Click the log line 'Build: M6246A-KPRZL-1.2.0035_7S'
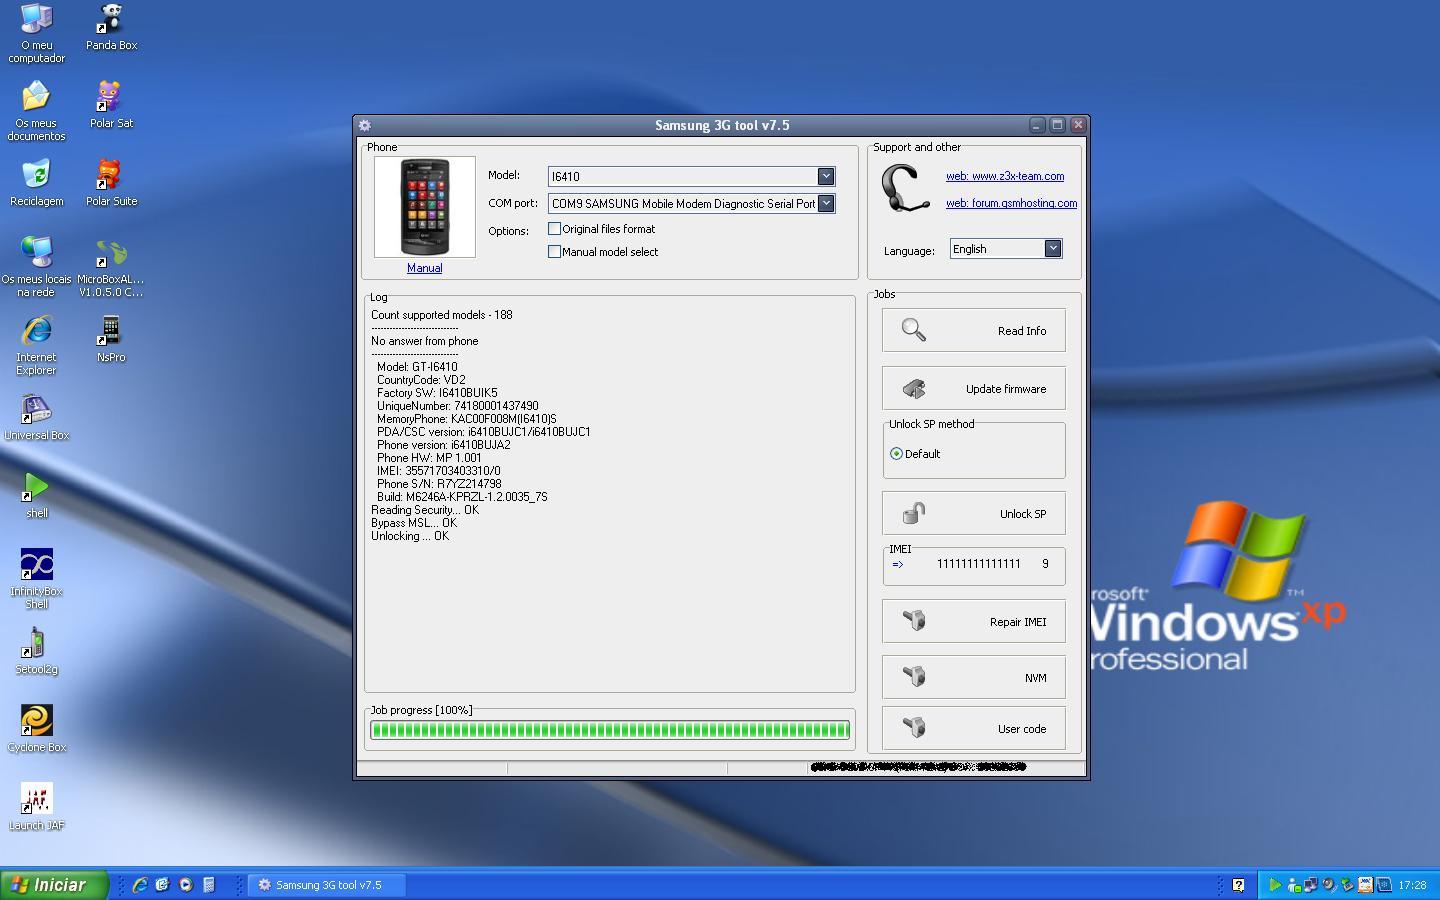 (462, 497)
